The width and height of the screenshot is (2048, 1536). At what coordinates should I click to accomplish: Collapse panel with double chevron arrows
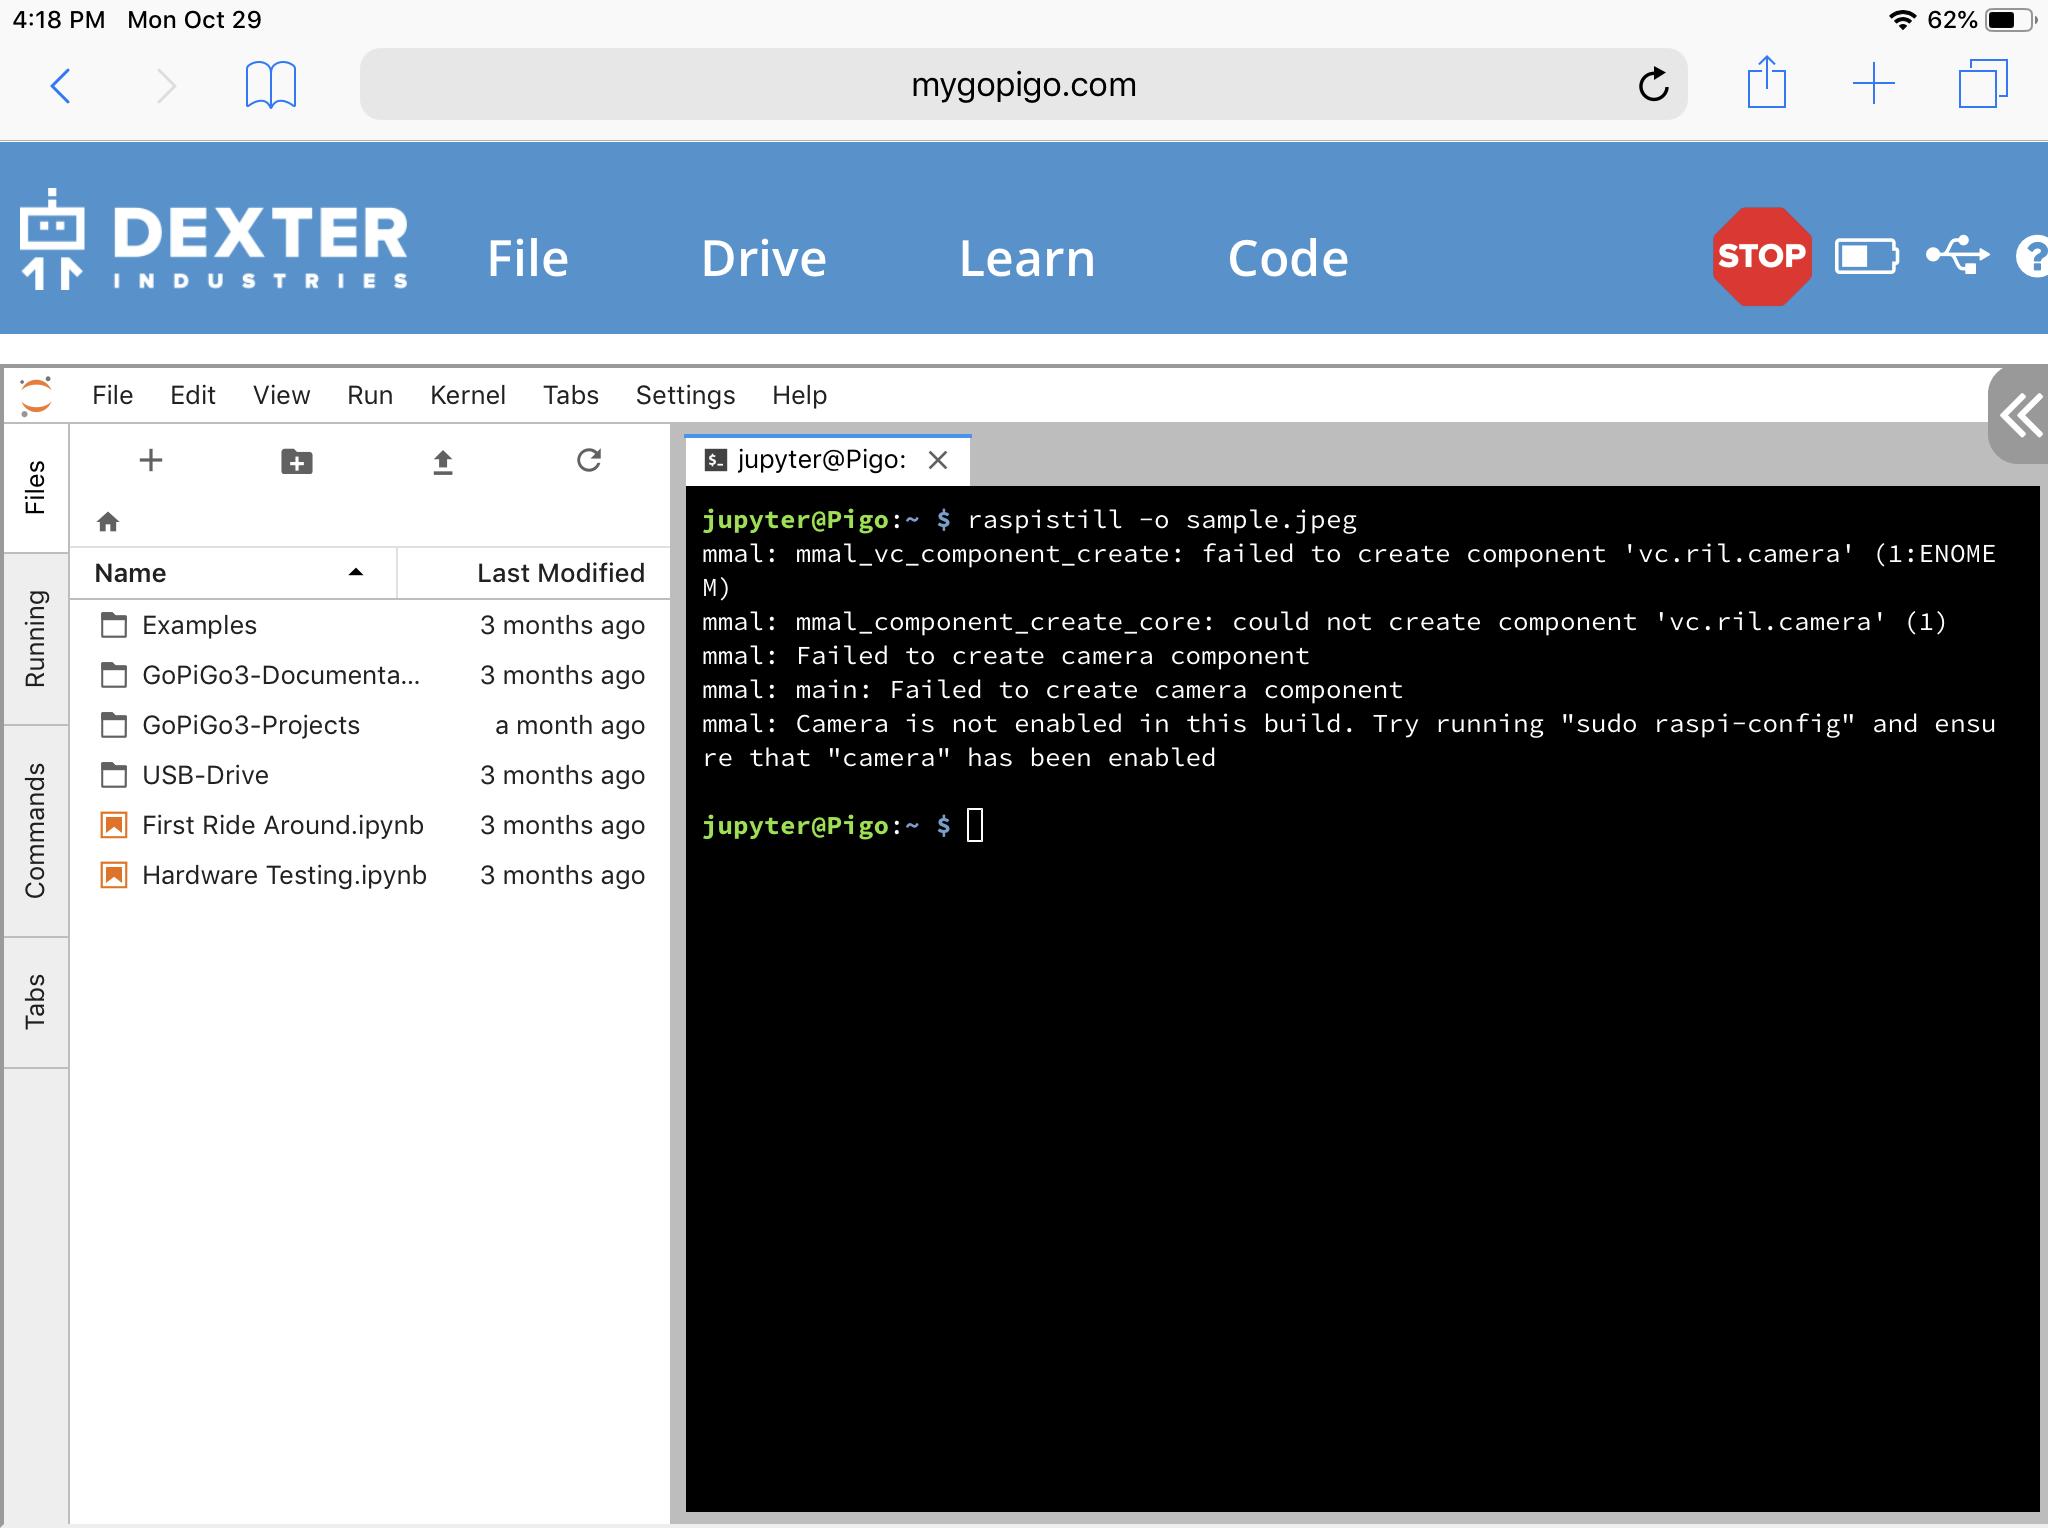click(x=2020, y=416)
